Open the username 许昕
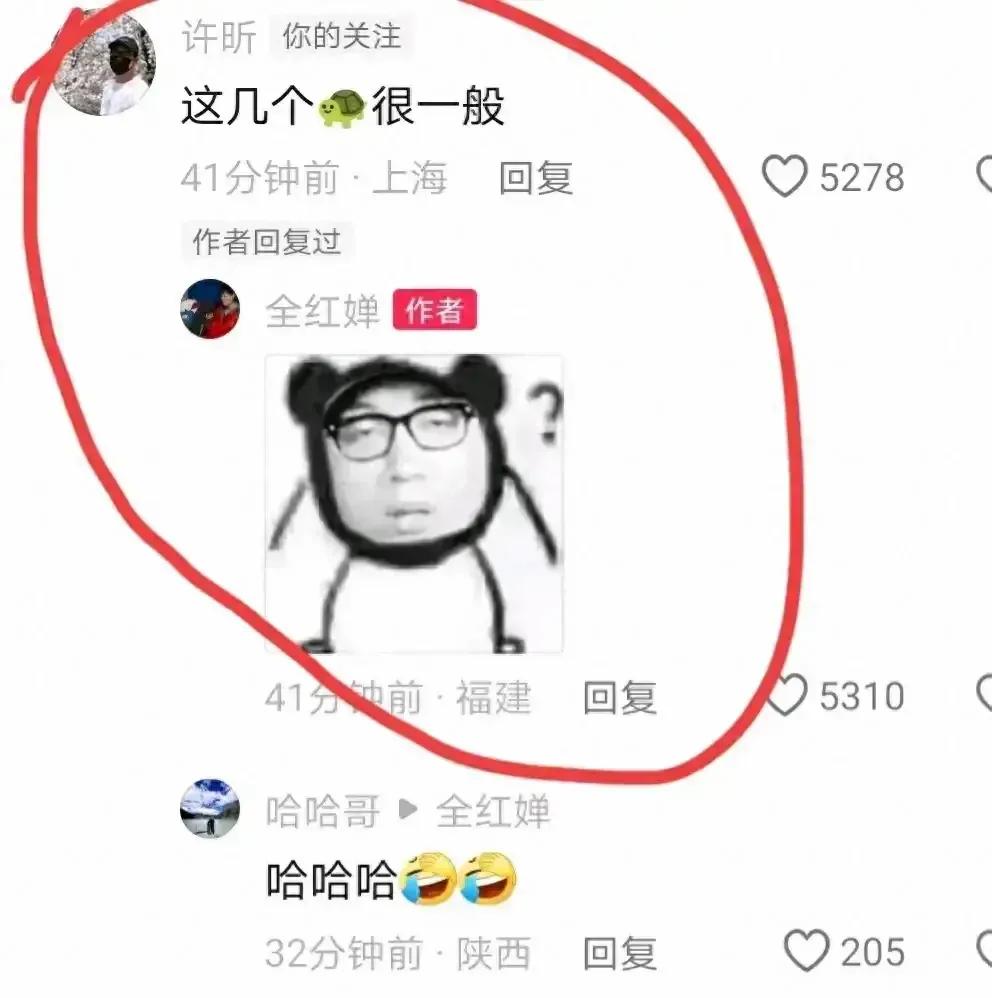The image size is (992, 998). 219,36
